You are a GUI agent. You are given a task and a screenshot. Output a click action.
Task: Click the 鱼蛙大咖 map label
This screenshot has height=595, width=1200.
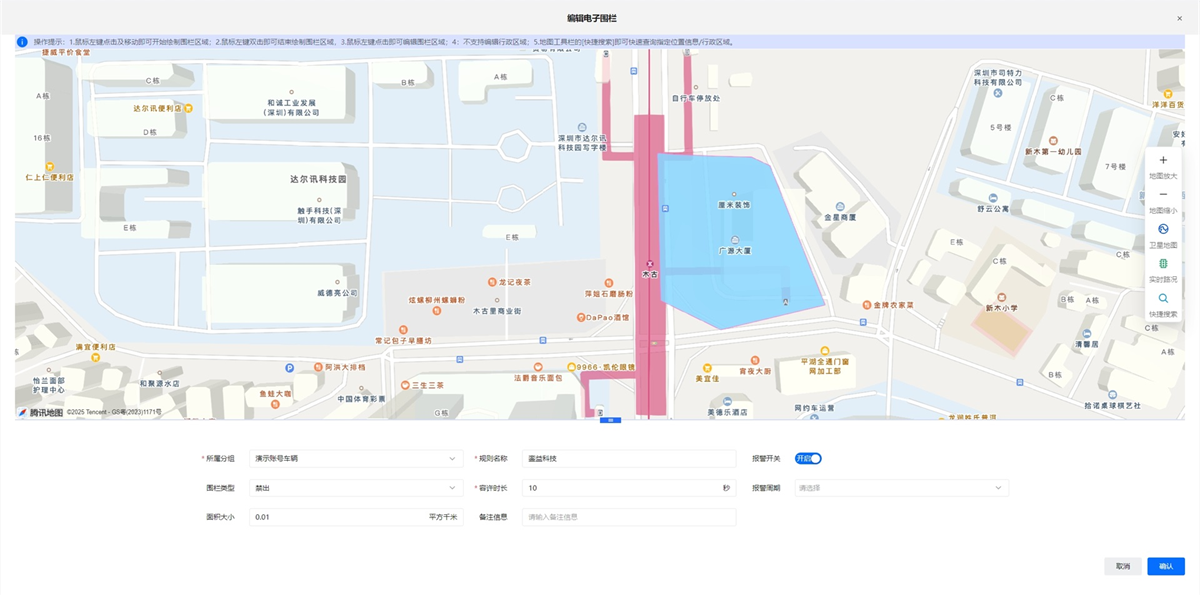pyautogui.click(x=274, y=393)
